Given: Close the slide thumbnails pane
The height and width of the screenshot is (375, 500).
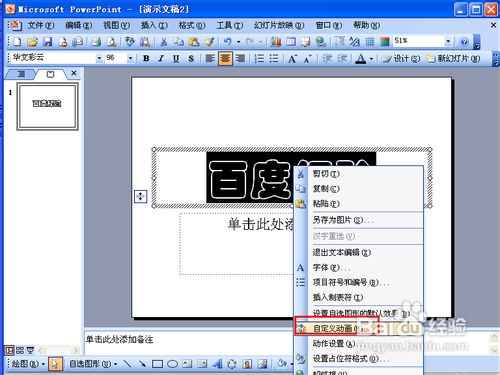Looking at the screenshot, I should pyautogui.click(x=74, y=73).
